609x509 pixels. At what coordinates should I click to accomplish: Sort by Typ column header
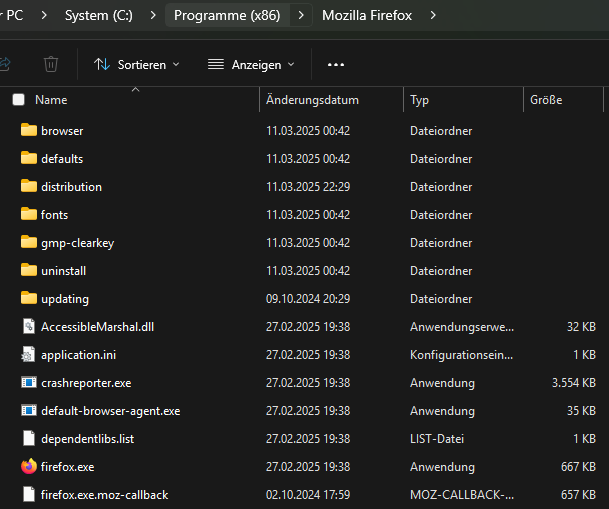420,100
